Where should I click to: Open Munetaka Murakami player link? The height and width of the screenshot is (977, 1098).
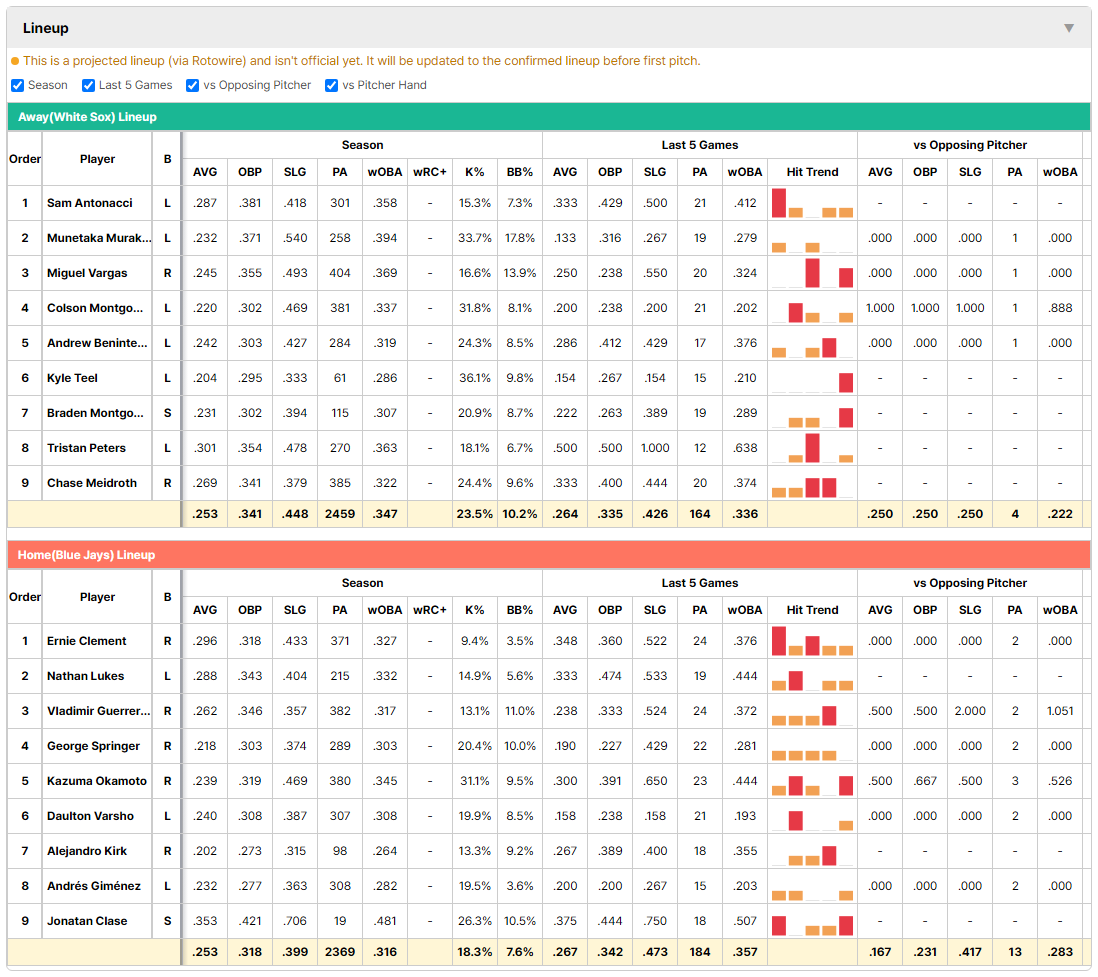99,238
